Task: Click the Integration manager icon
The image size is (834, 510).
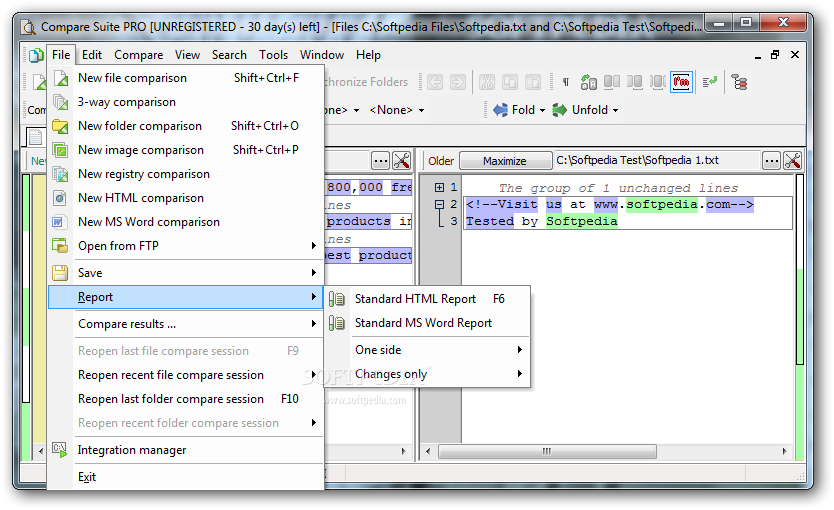Action: (60, 450)
